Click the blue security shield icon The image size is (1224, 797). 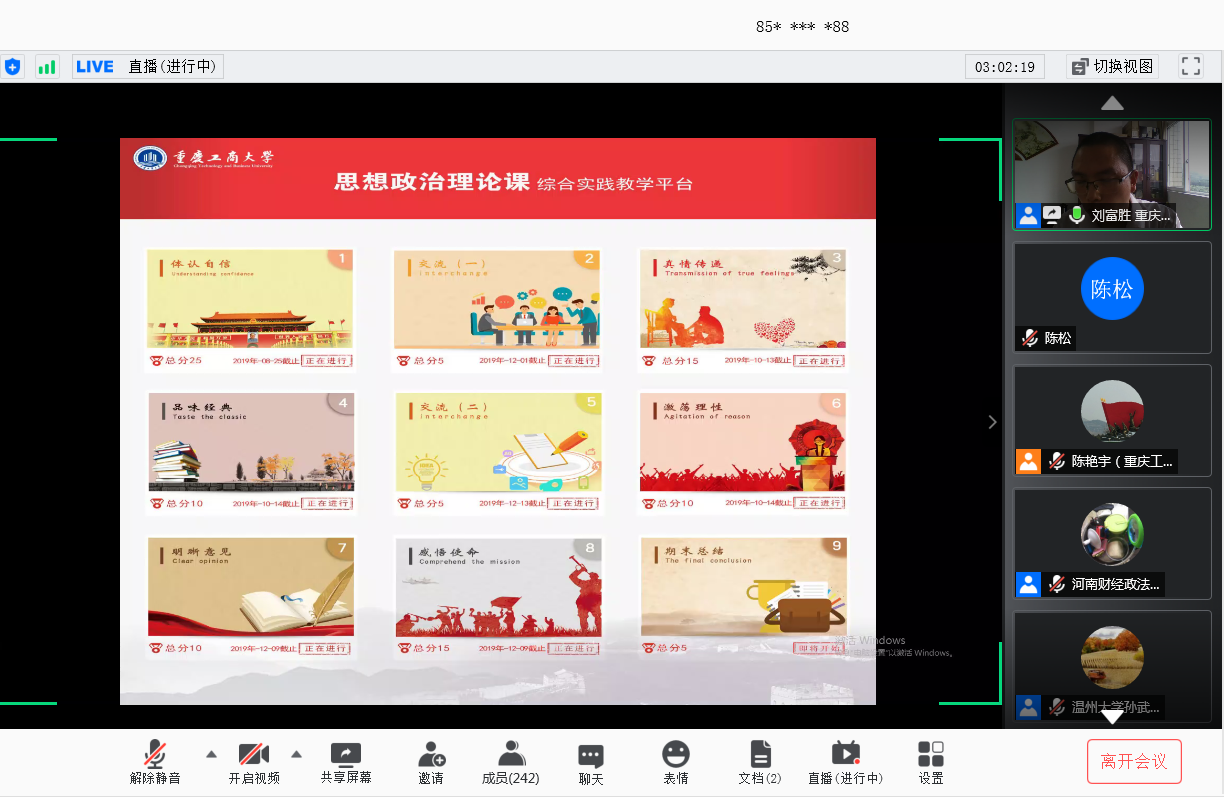tap(12, 67)
